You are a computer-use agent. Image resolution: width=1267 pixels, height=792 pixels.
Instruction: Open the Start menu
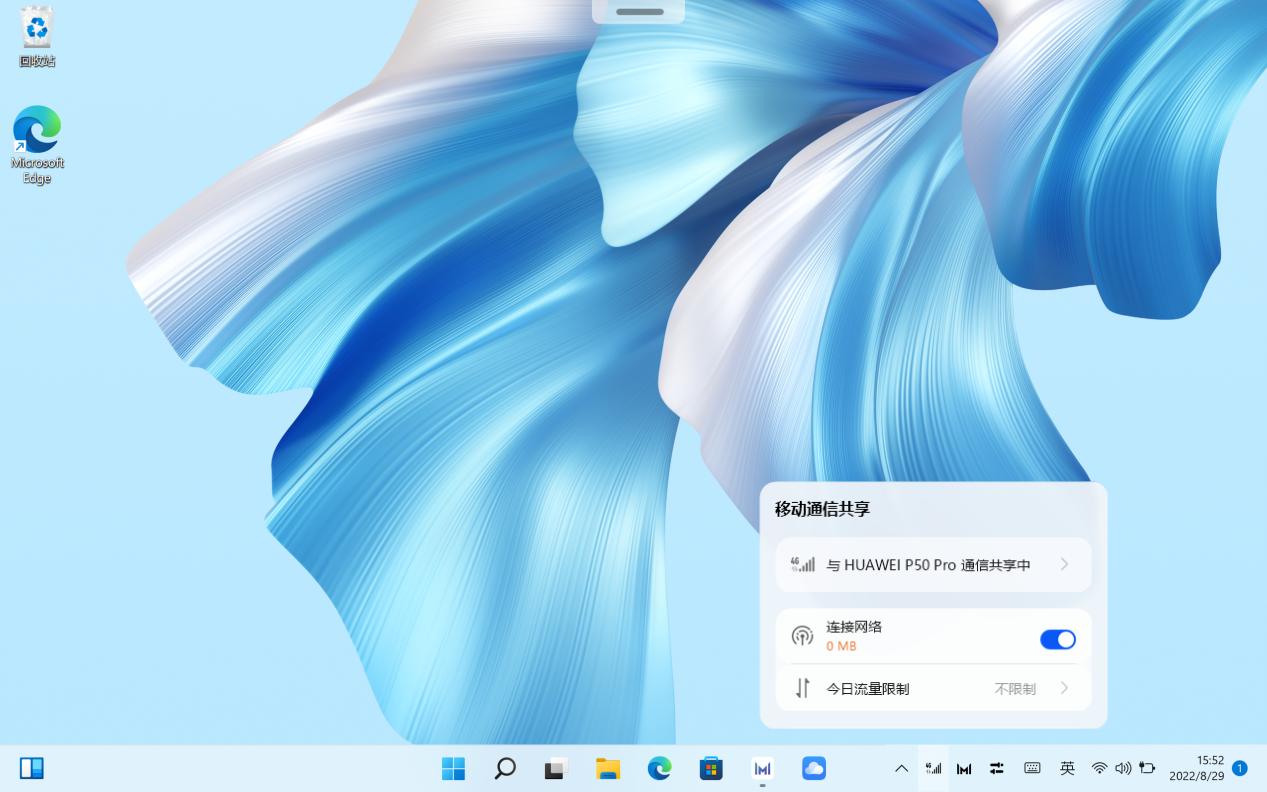click(454, 768)
